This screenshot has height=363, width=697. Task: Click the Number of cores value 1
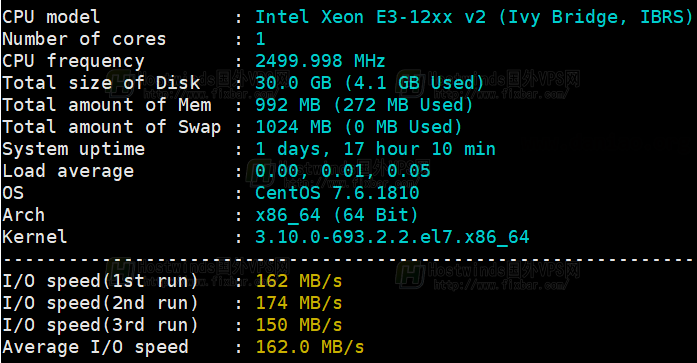point(260,39)
